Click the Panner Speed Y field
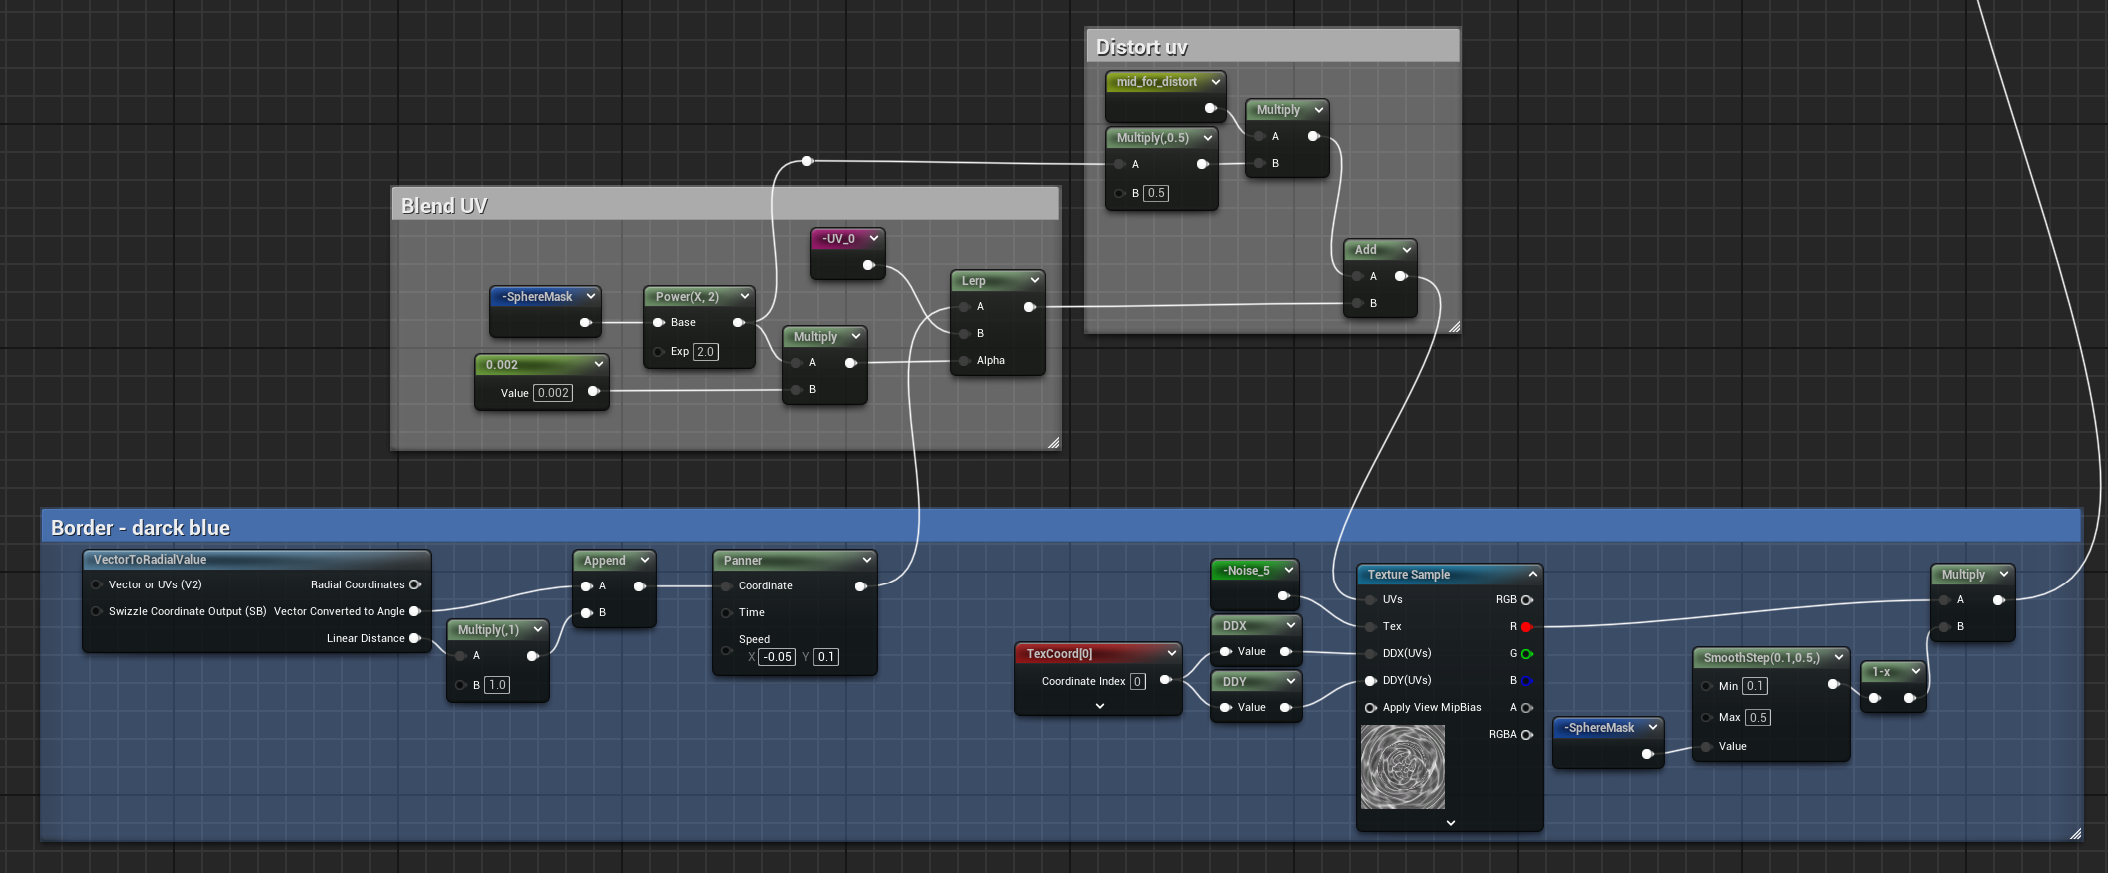 pyautogui.click(x=825, y=657)
